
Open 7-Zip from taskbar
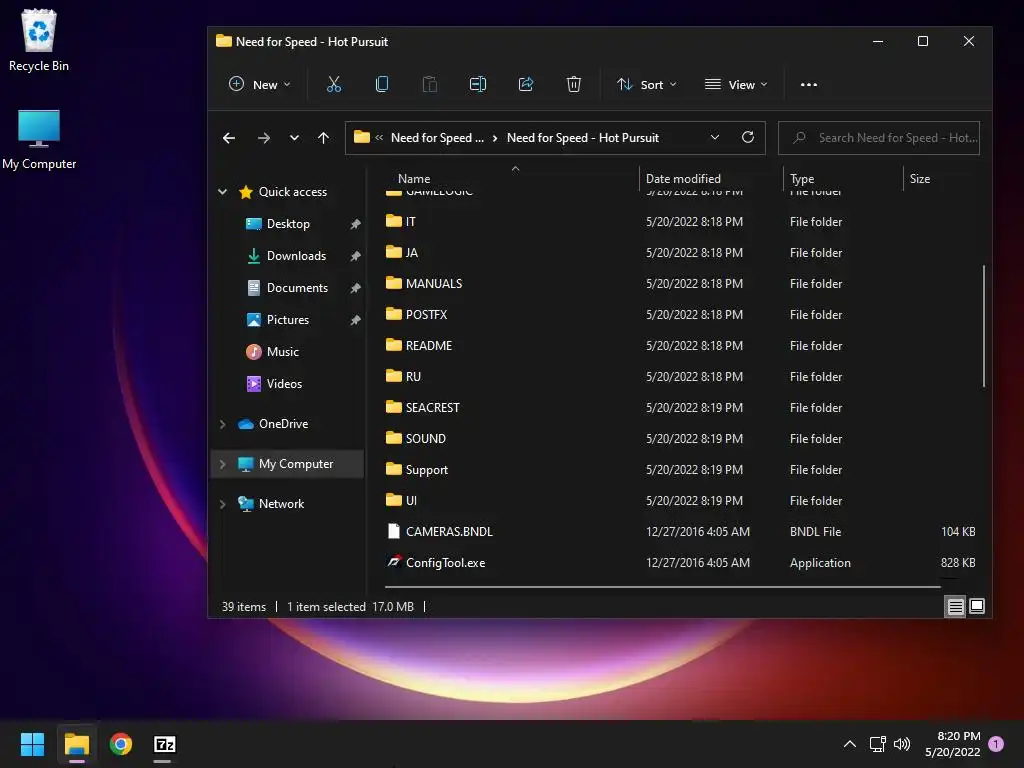(165, 744)
